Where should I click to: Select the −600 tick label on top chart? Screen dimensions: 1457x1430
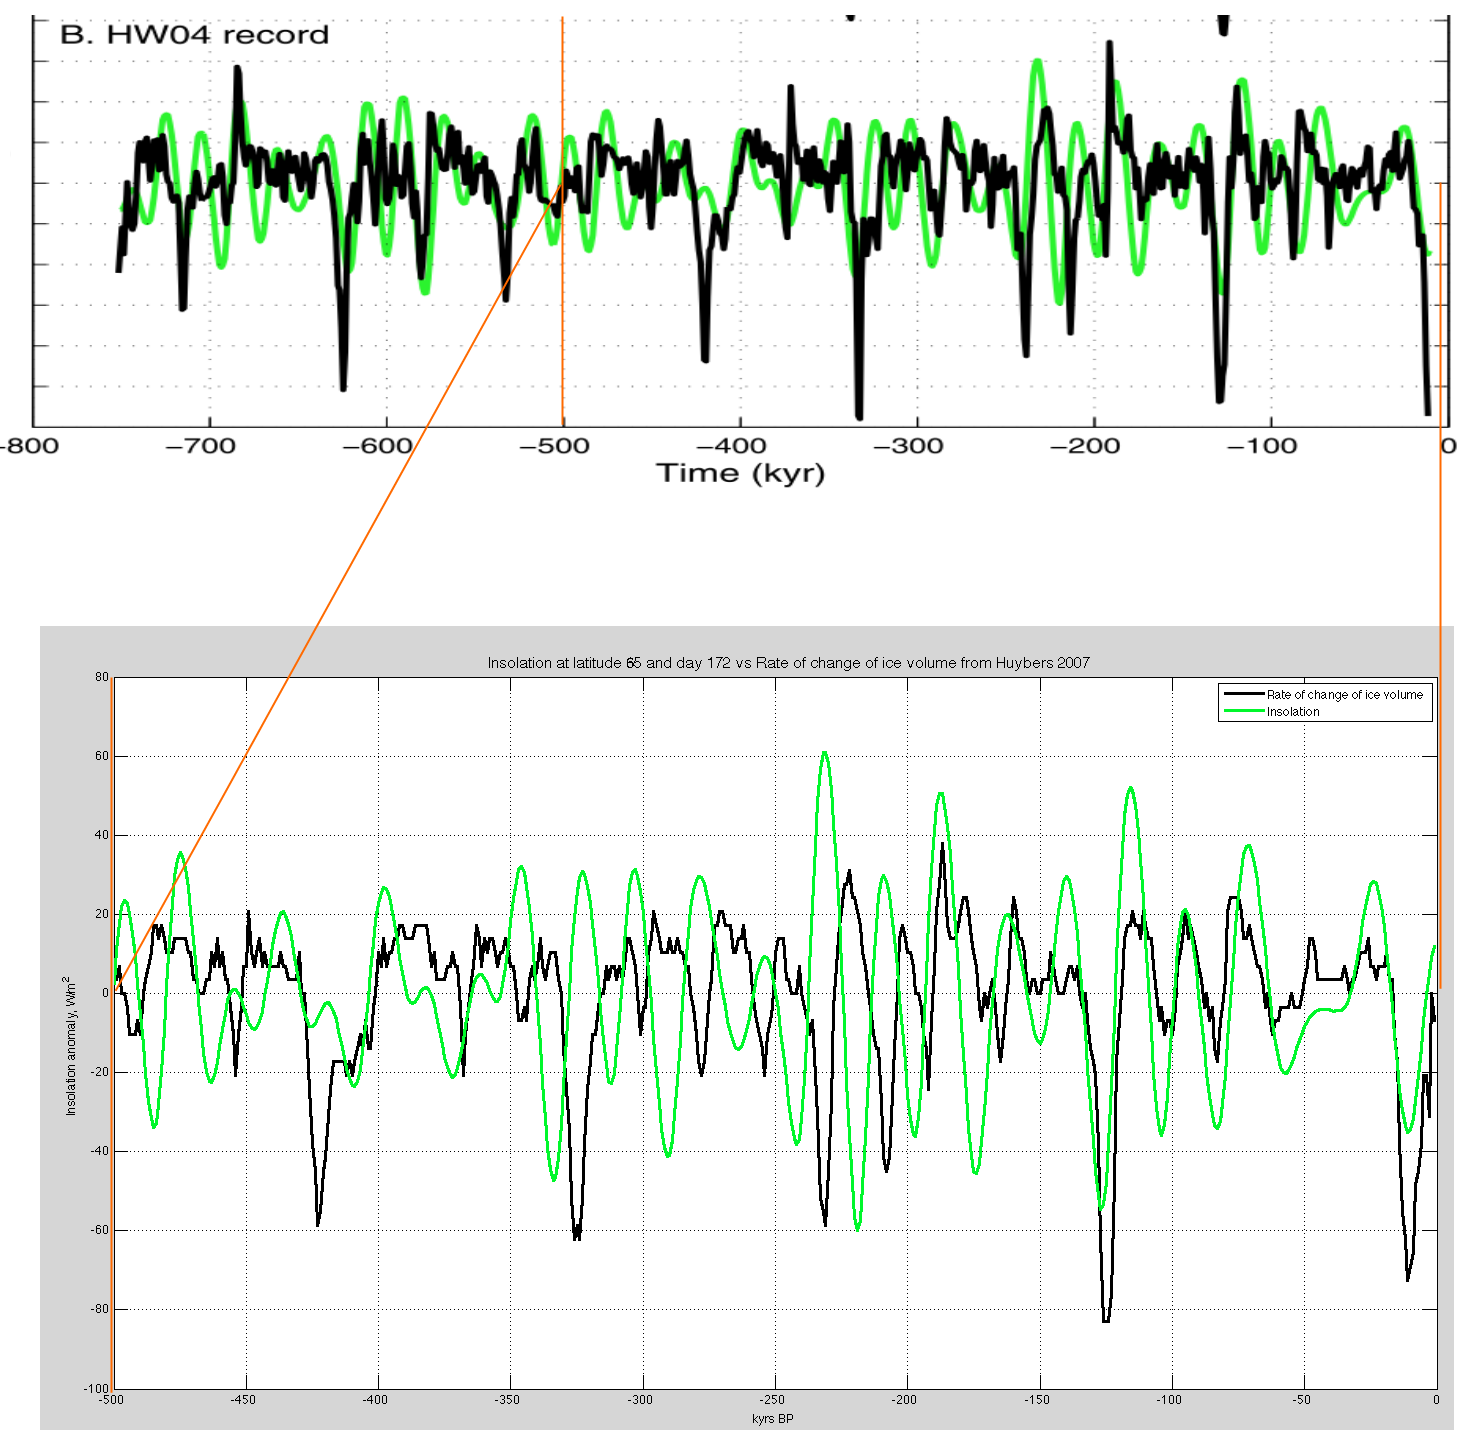(378, 446)
